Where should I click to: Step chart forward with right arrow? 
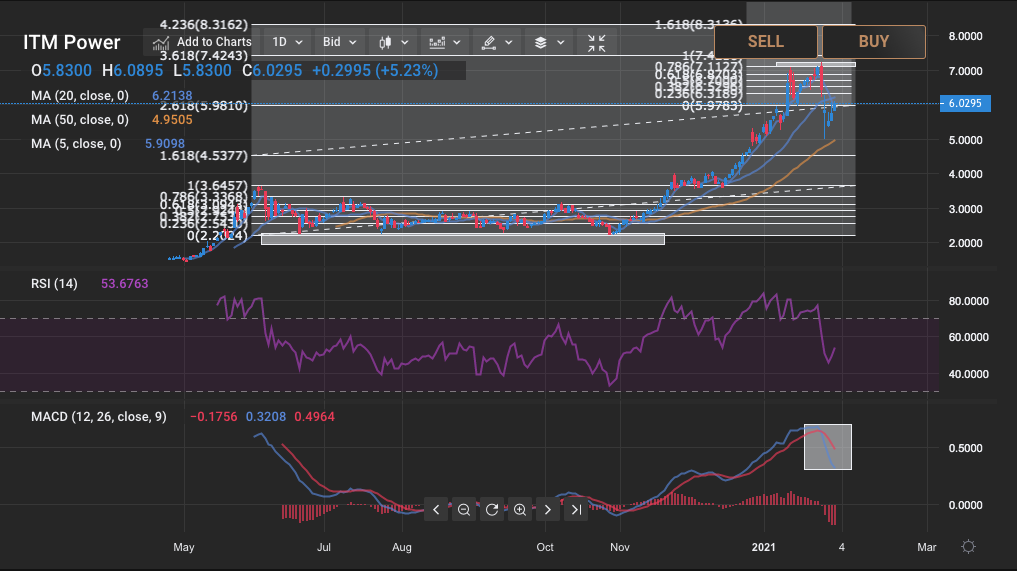pyautogui.click(x=547, y=510)
